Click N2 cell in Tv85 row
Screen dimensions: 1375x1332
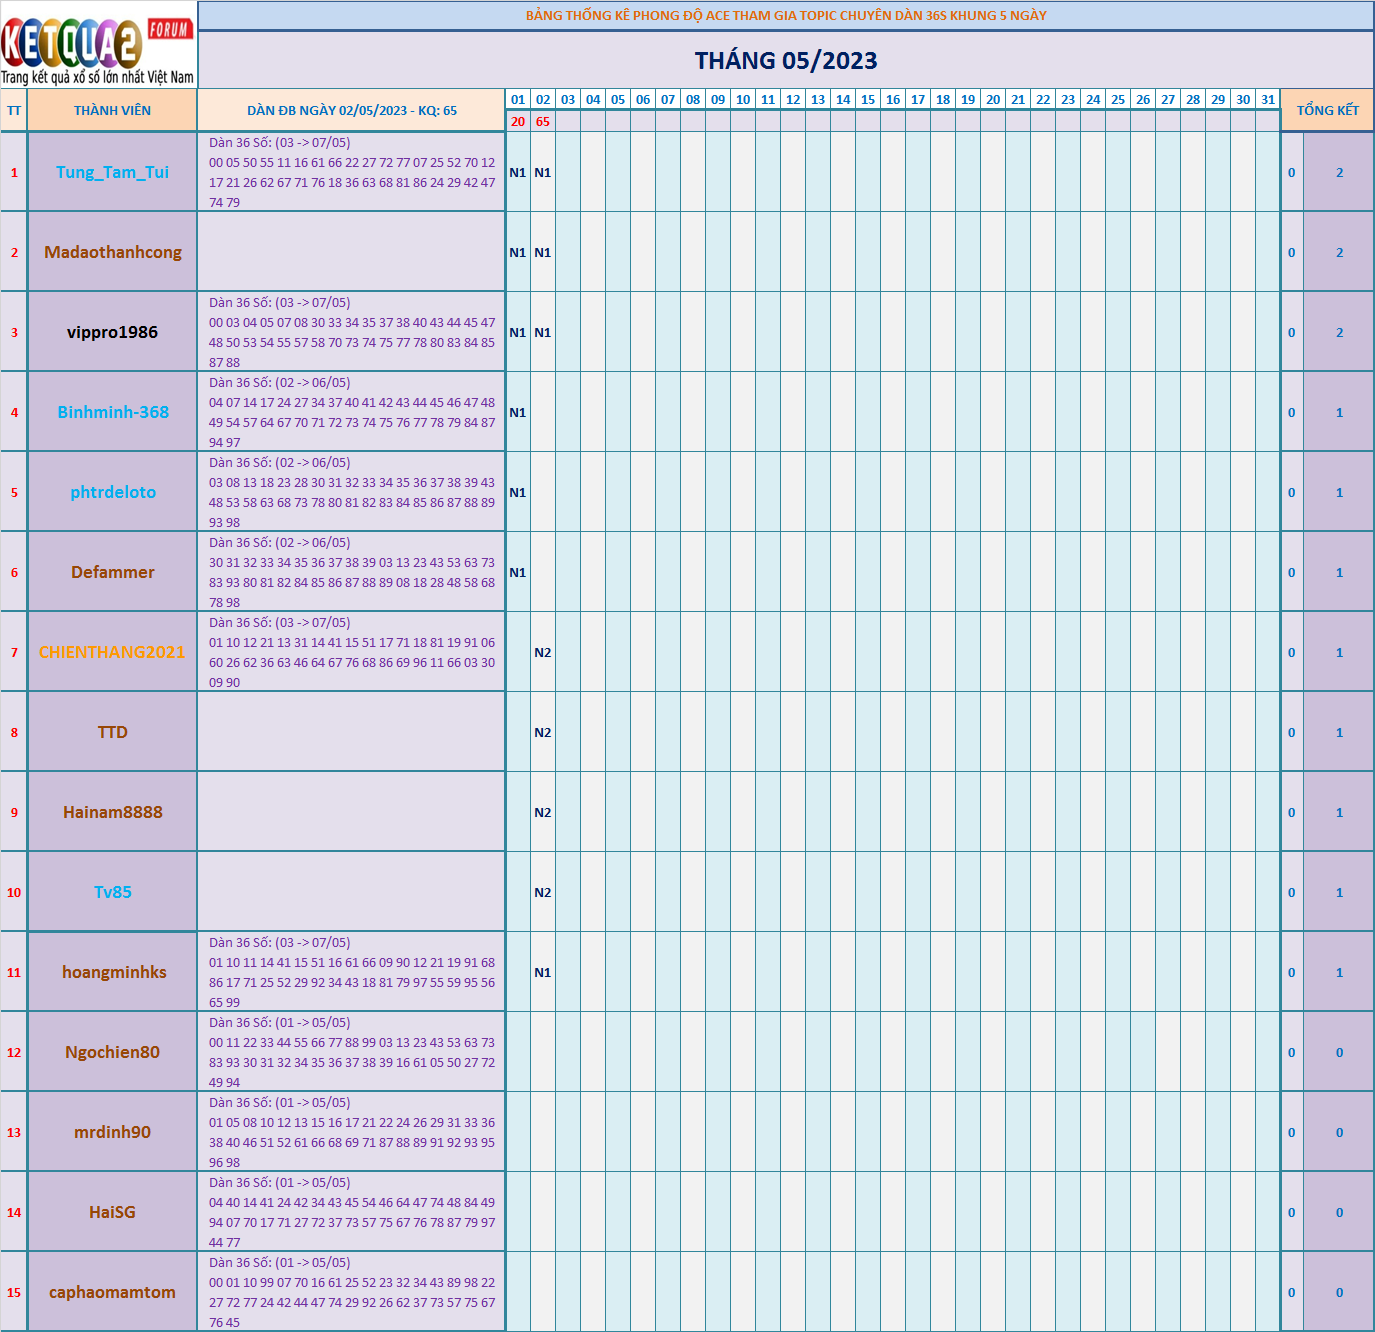(543, 892)
